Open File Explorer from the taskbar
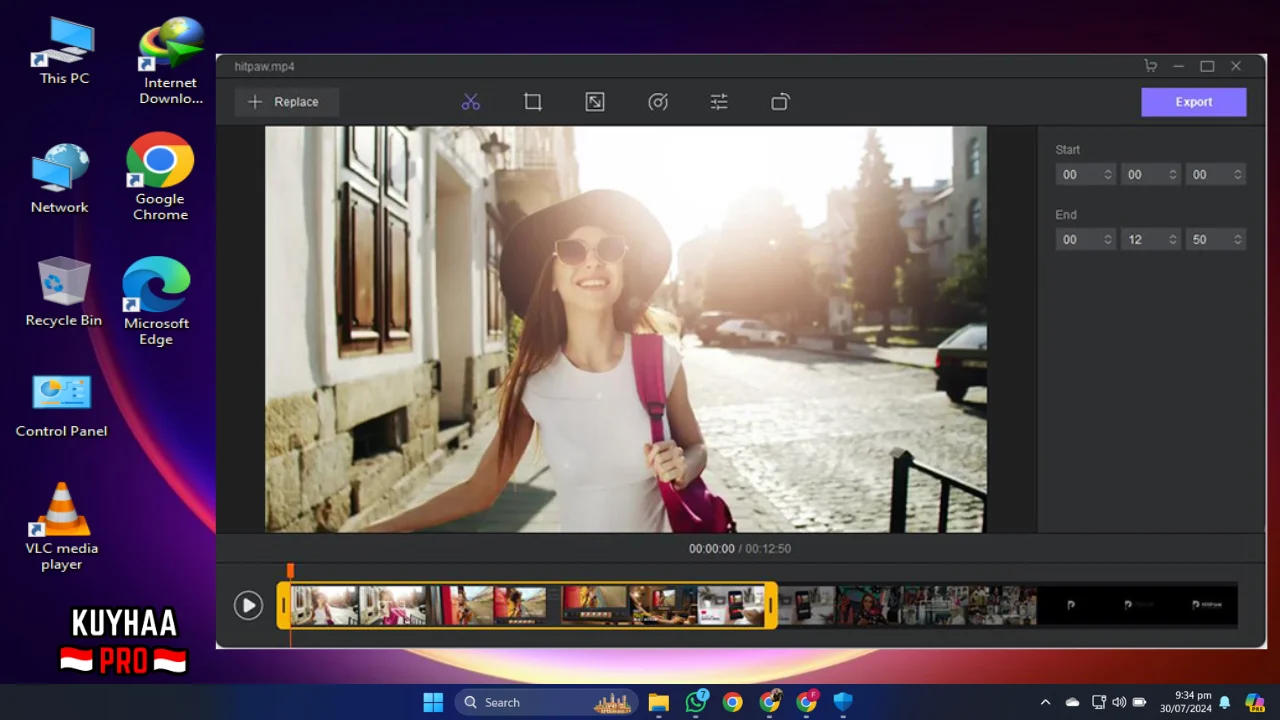1280x720 pixels. pyautogui.click(x=658, y=702)
